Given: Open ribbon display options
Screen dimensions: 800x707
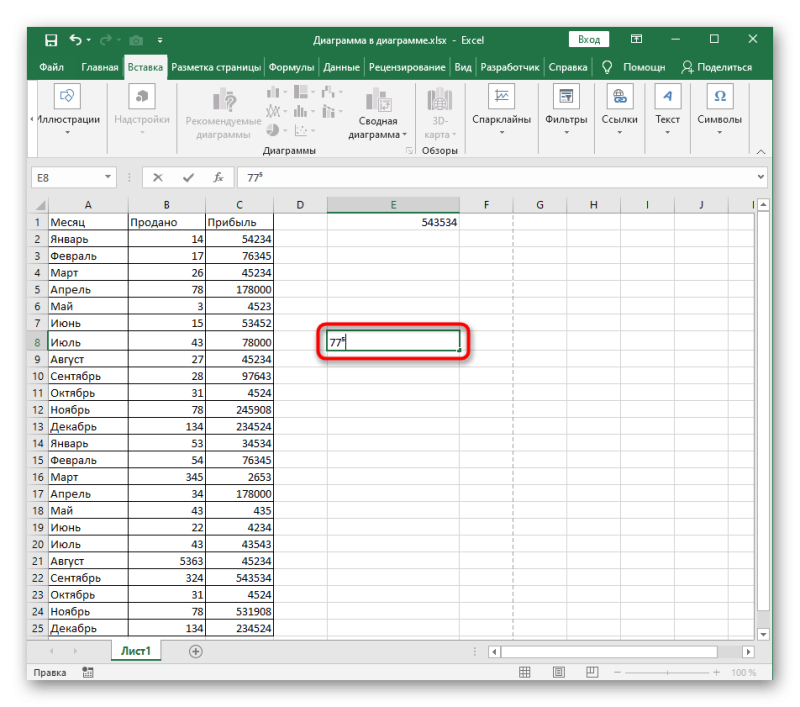Looking at the screenshot, I should [636, 39].
